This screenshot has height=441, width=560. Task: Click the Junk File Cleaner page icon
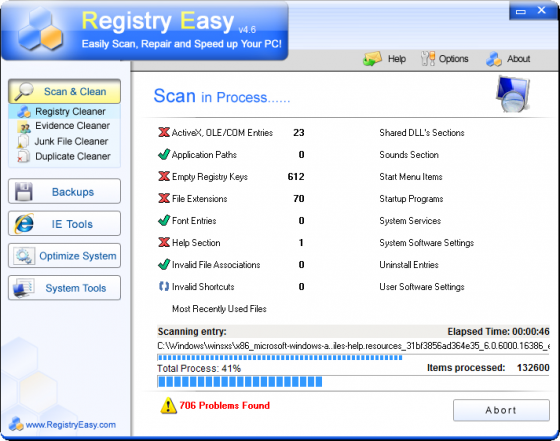(23, 141)
